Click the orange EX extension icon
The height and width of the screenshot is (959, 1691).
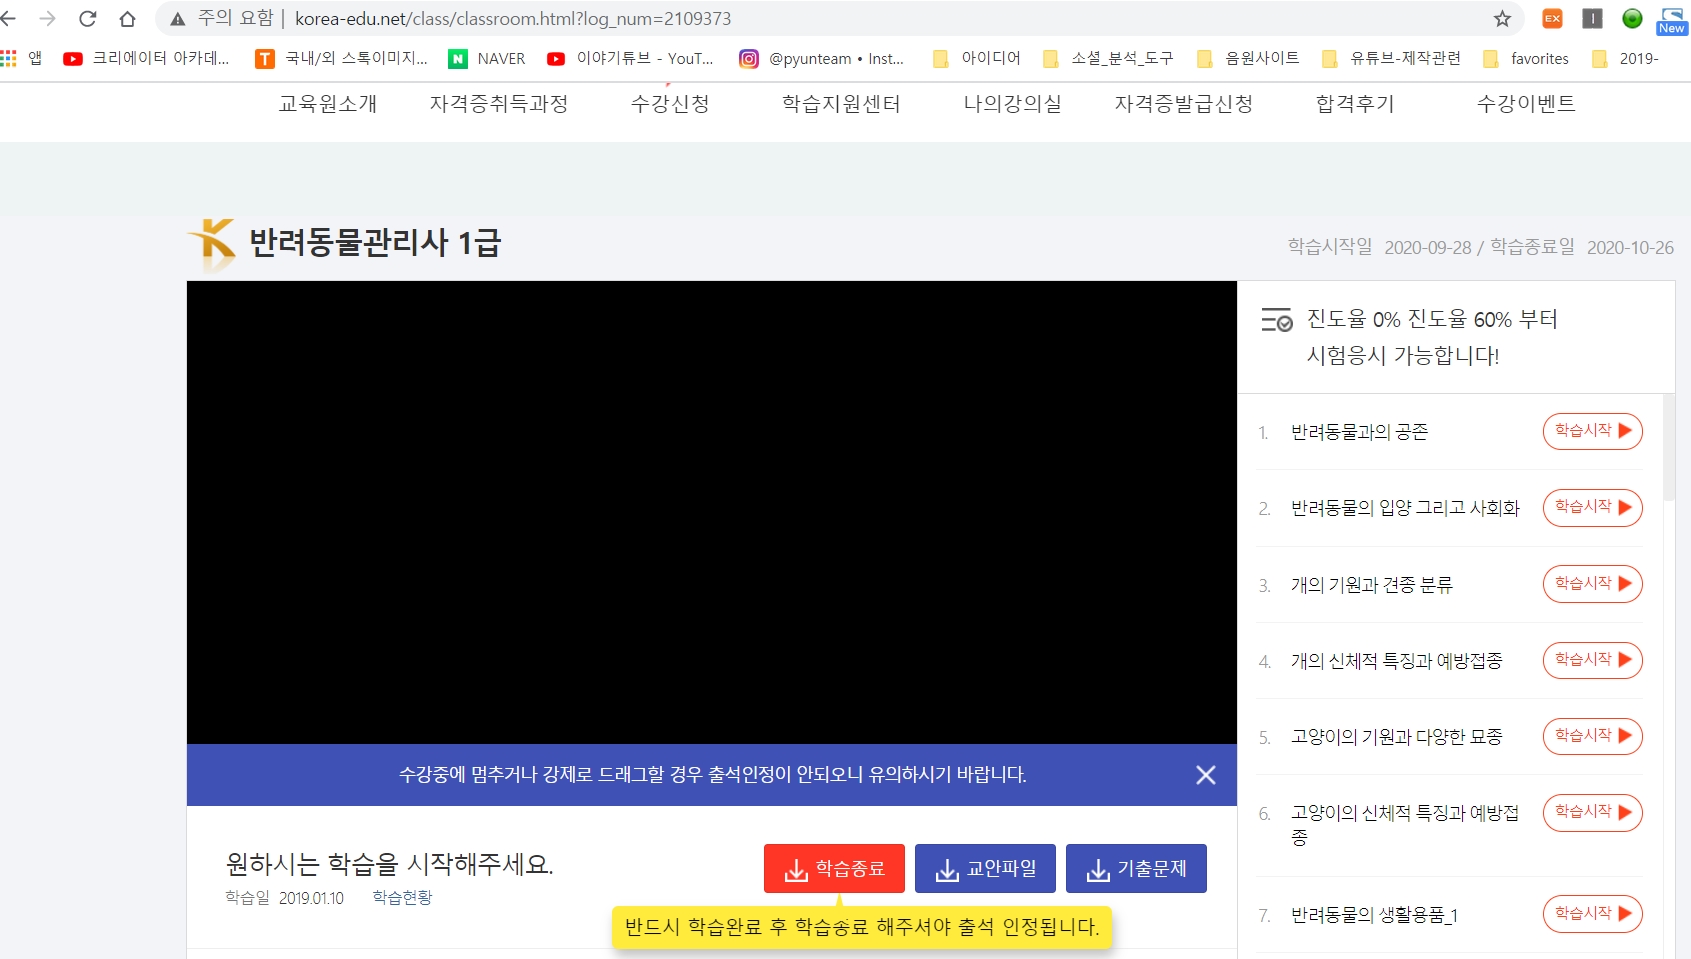coord(1552,18)
